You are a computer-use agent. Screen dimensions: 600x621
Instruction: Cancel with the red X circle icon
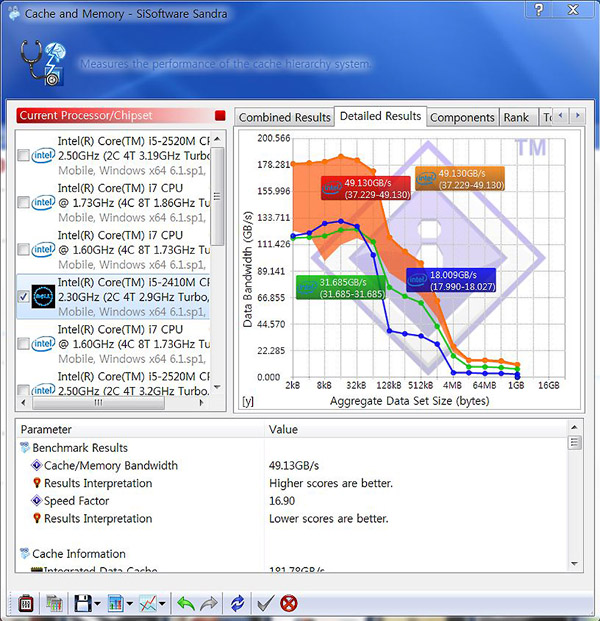[289, 604]
